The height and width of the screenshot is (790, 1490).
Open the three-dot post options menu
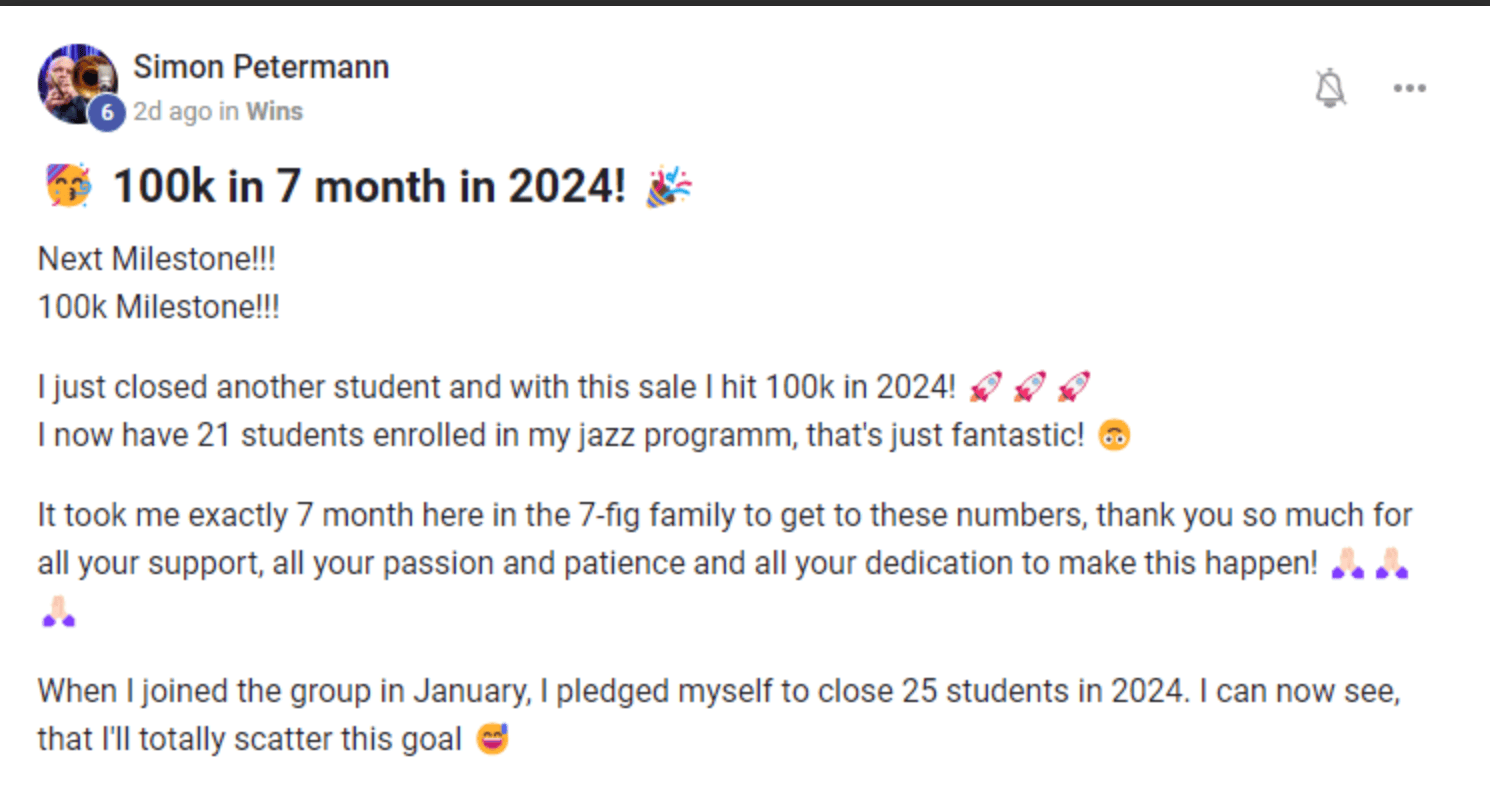pyautogui.click(x=1410, y=88)
